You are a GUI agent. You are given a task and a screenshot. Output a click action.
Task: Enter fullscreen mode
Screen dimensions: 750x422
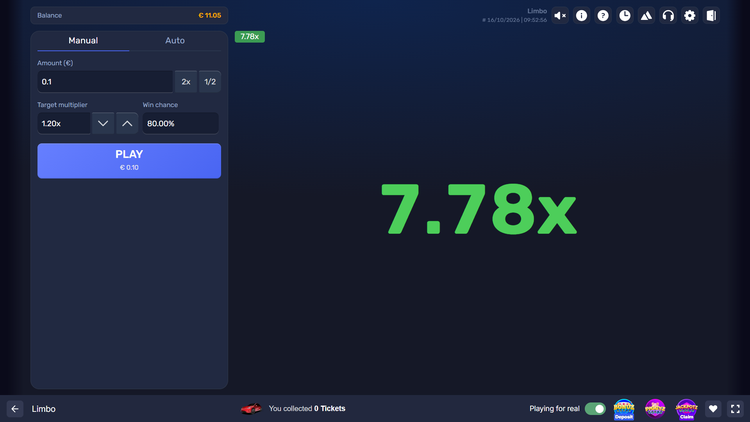tap(735, 409)
